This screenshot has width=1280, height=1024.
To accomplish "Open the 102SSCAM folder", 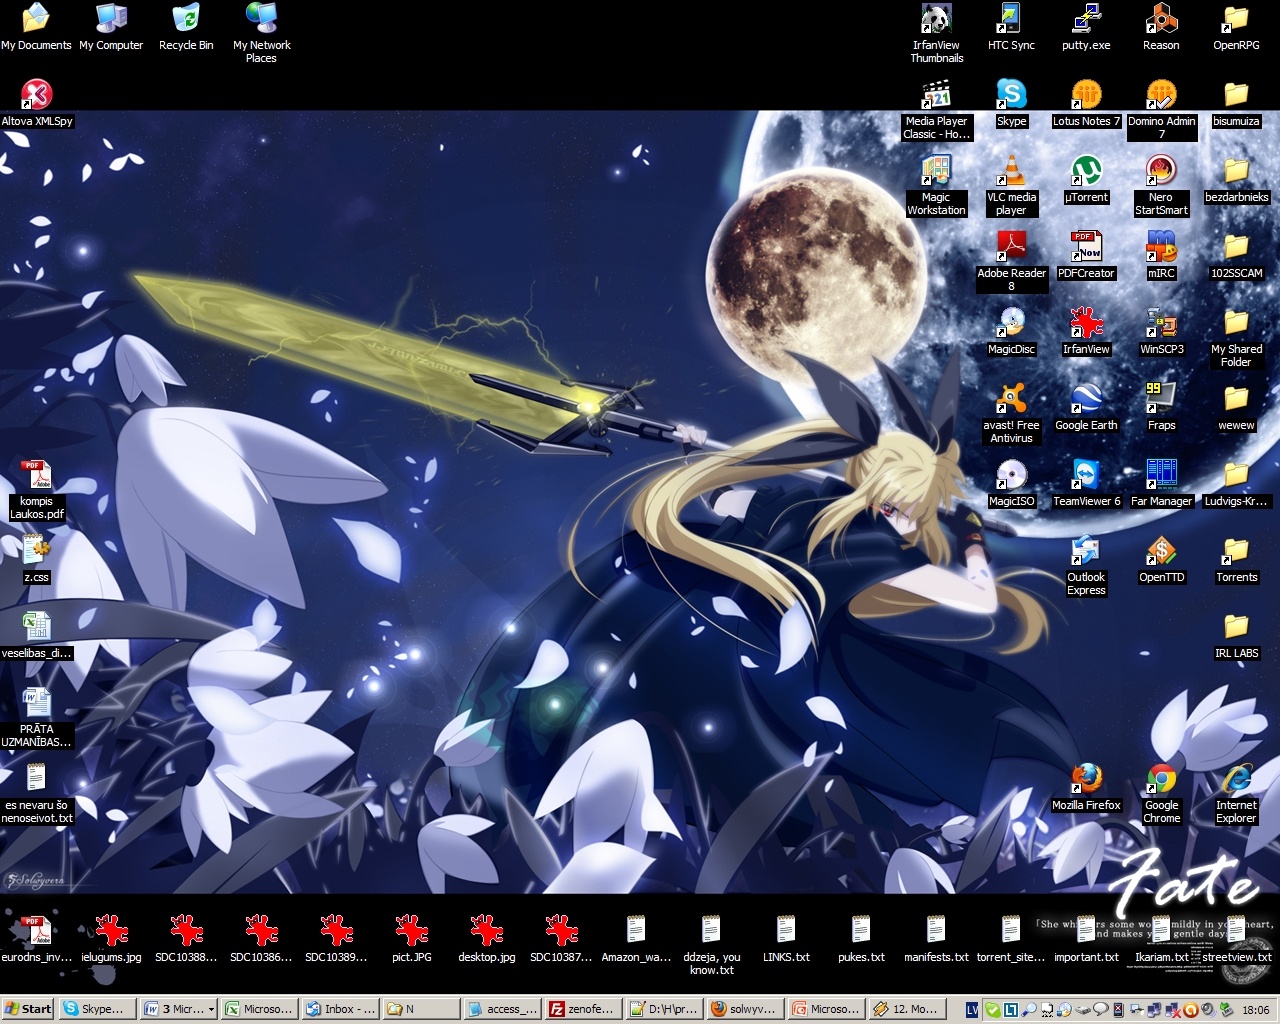I will coord(1236,255).
